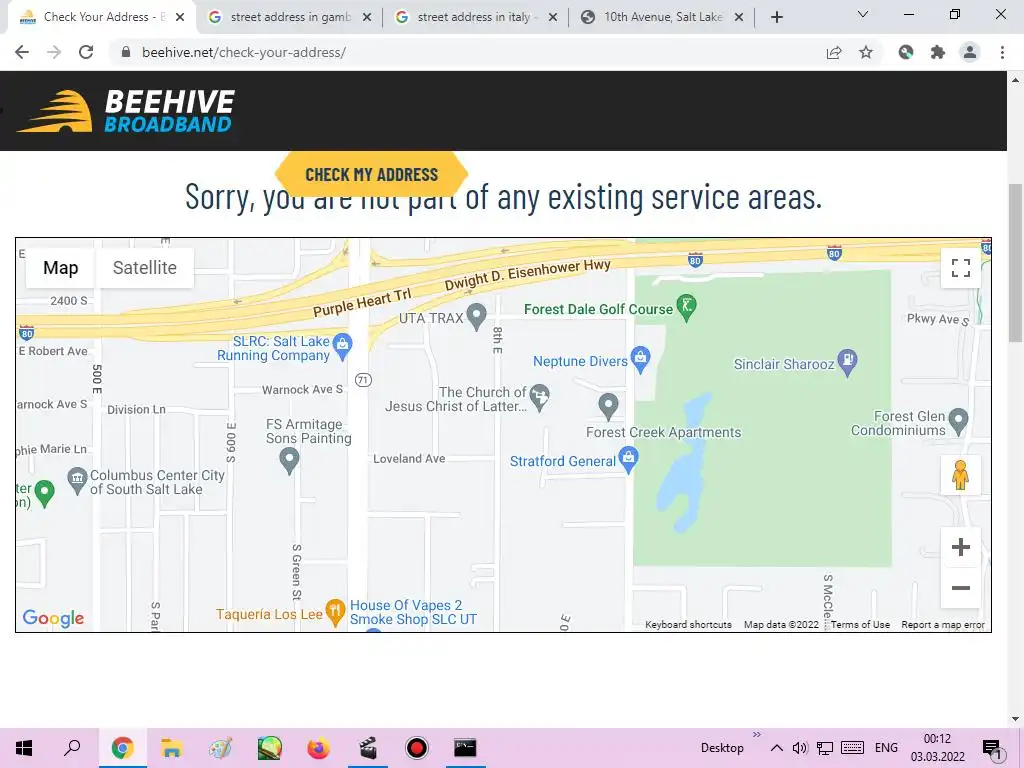Share this page from the address bar
Screen dimensions: 1024x768
click(834, 52)
